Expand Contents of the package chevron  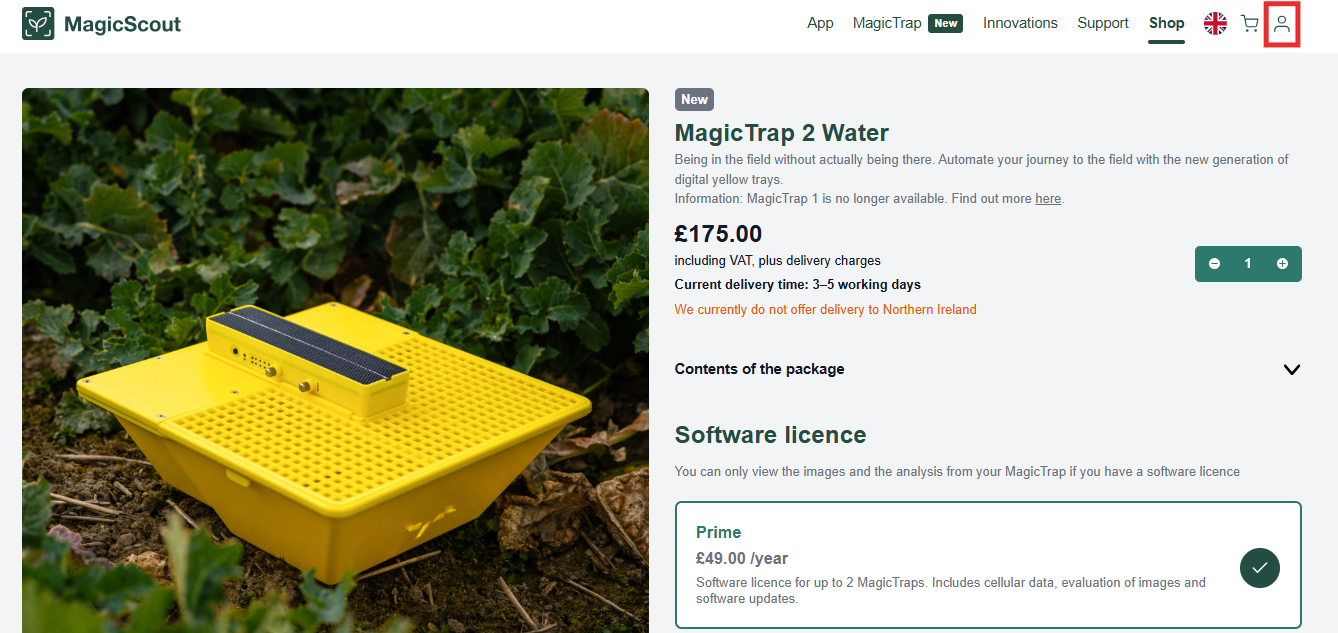point(1292,369)
